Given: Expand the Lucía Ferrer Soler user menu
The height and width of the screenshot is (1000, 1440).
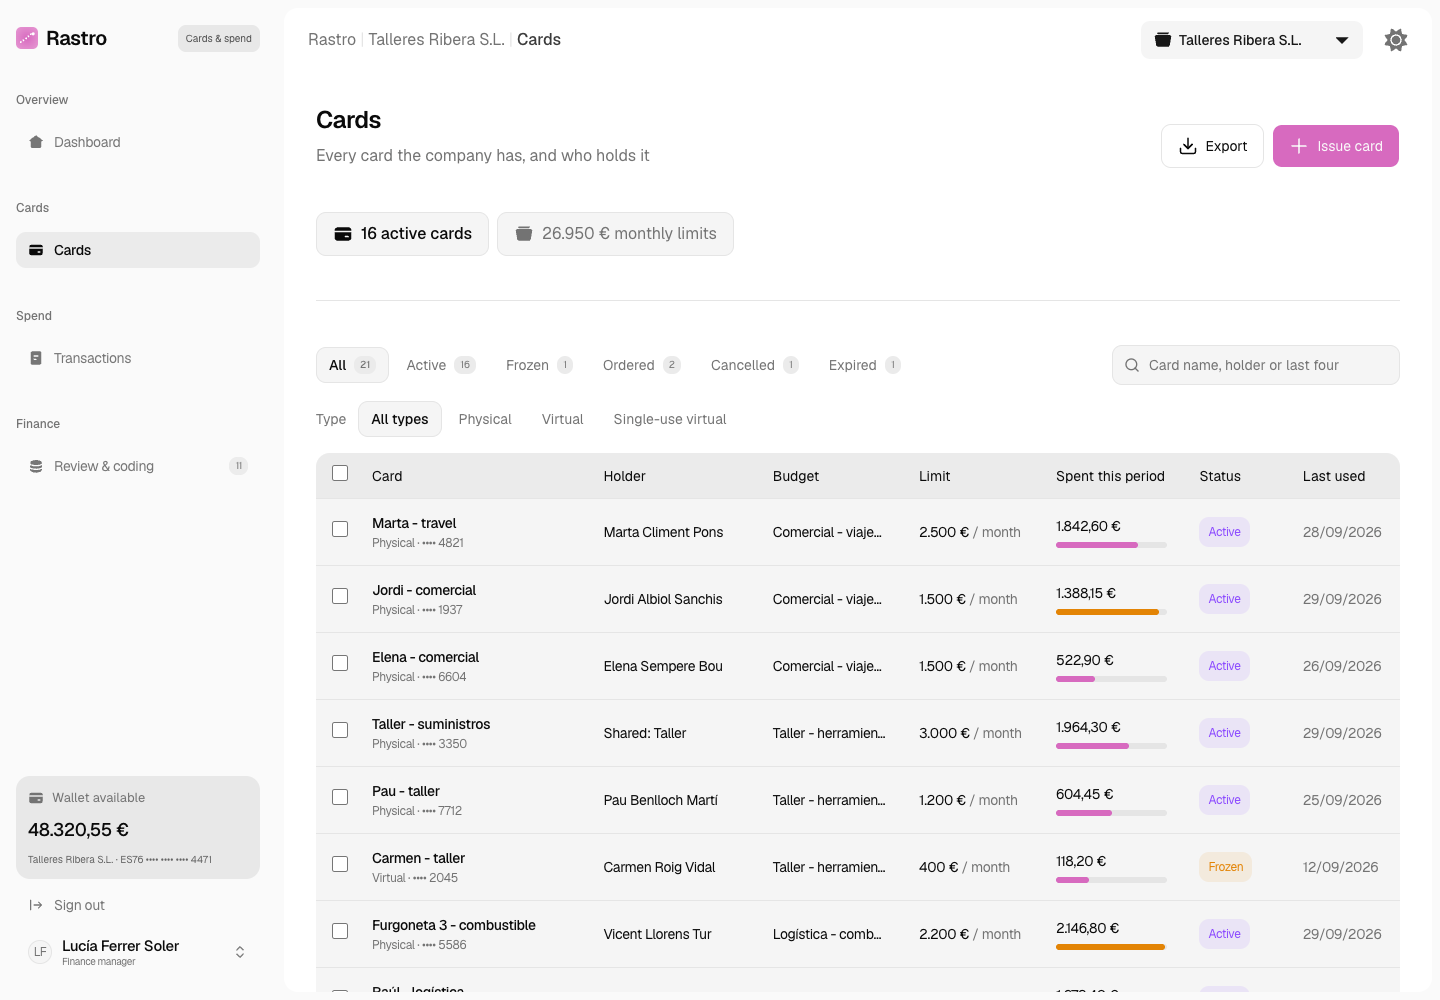Looking at the screenshot, I should pos(240,952).
